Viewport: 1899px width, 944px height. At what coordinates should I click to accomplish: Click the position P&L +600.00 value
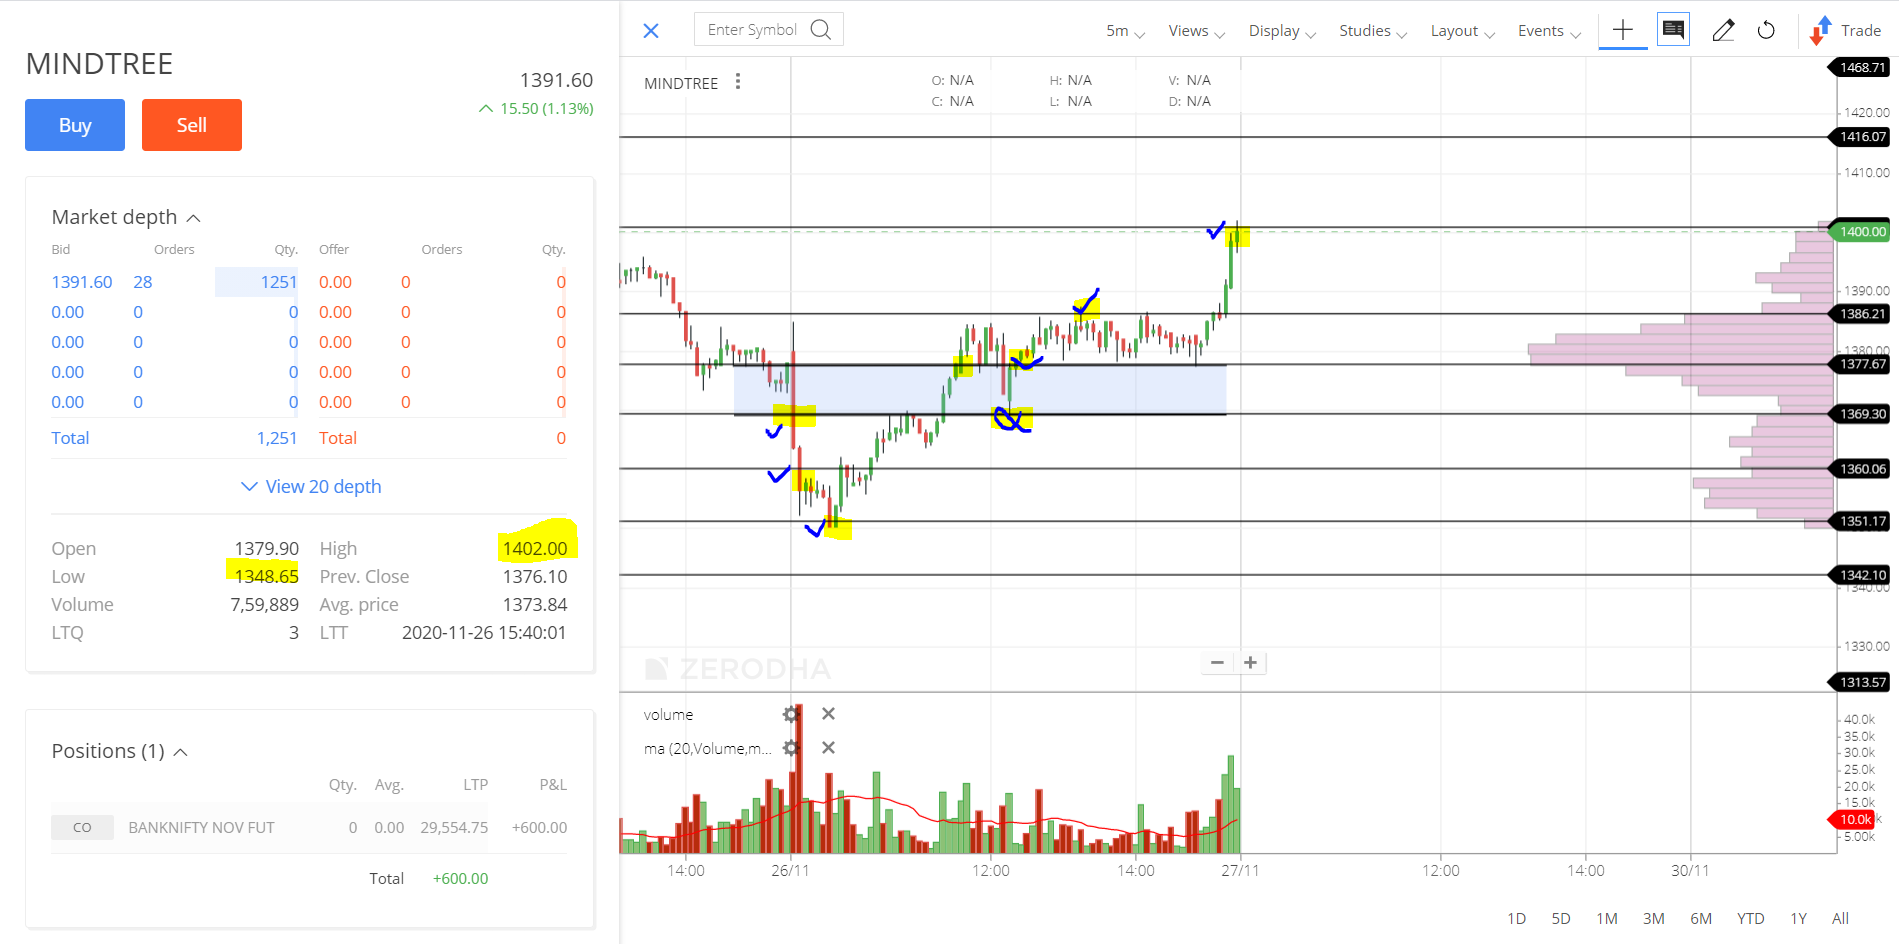pyautogui.click(x=539, y=828)
